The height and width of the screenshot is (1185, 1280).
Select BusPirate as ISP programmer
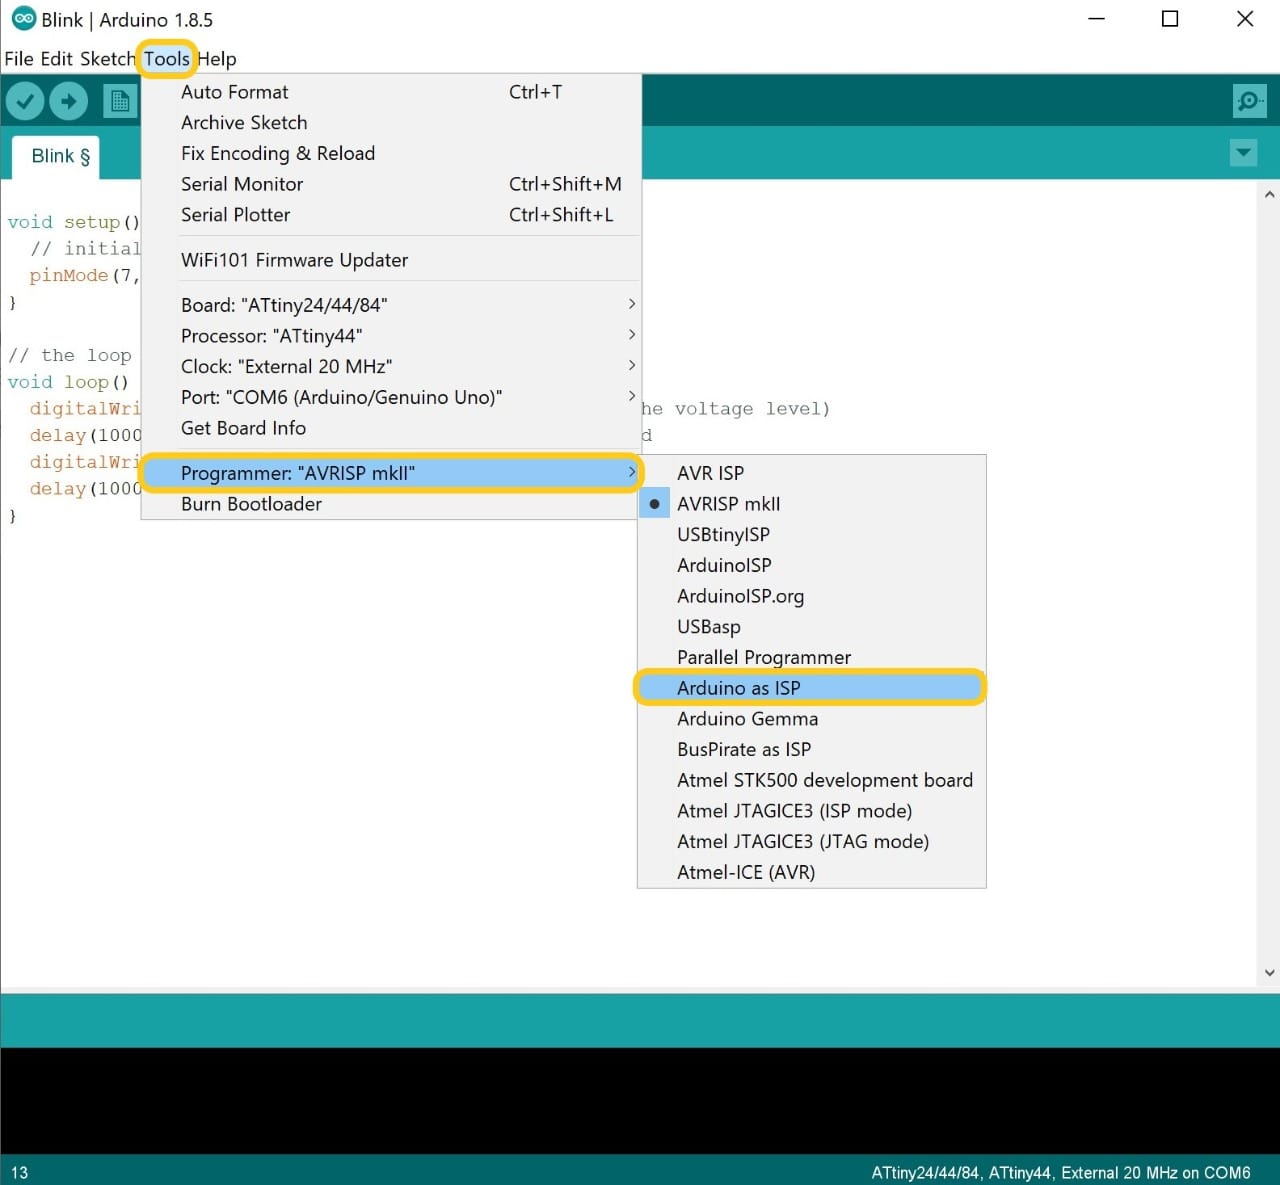pos(812,750)
